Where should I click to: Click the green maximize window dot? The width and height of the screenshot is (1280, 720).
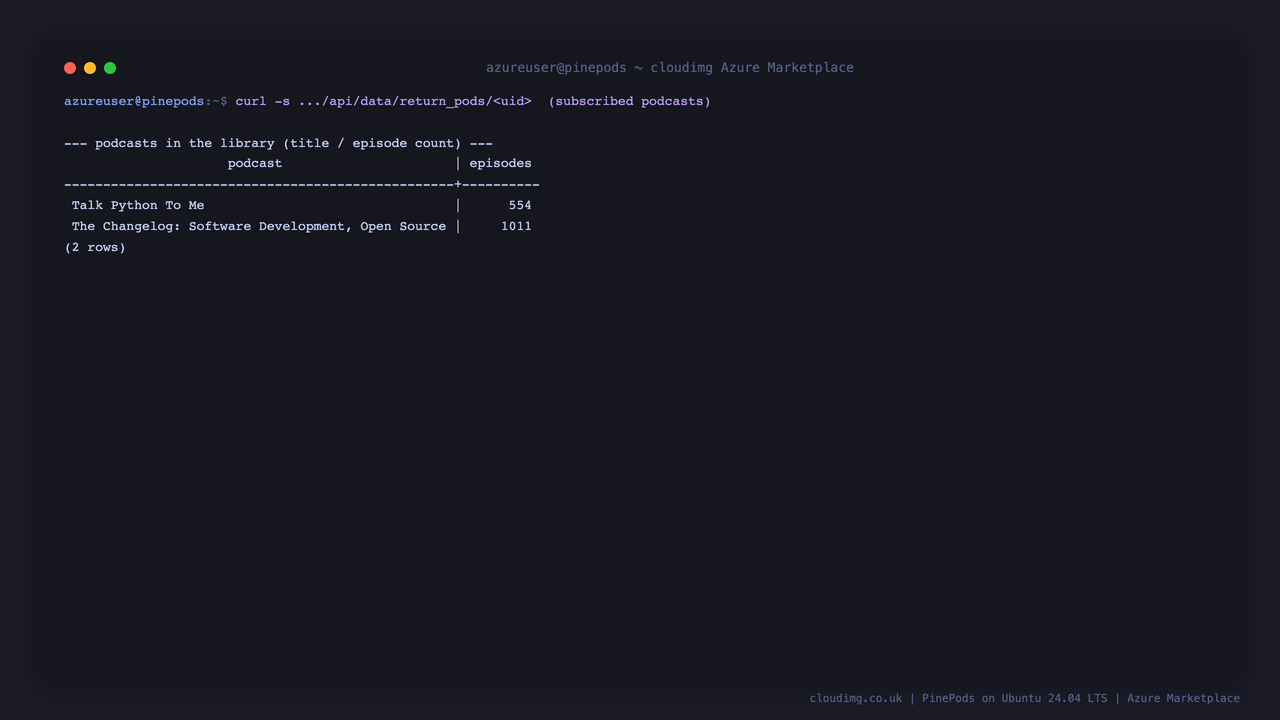point(110,68)
